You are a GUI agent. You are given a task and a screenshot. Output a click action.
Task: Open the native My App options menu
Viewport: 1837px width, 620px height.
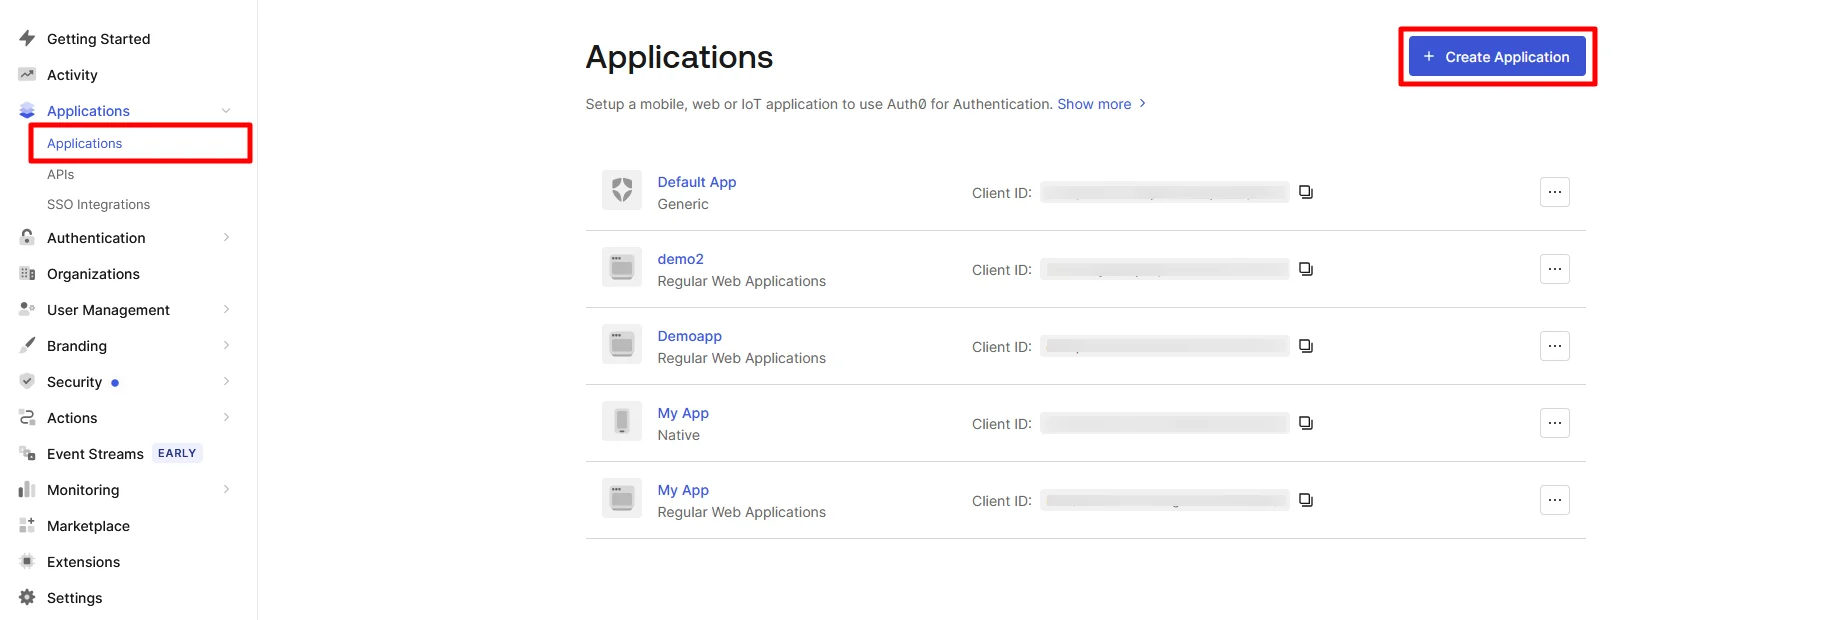1554,423
